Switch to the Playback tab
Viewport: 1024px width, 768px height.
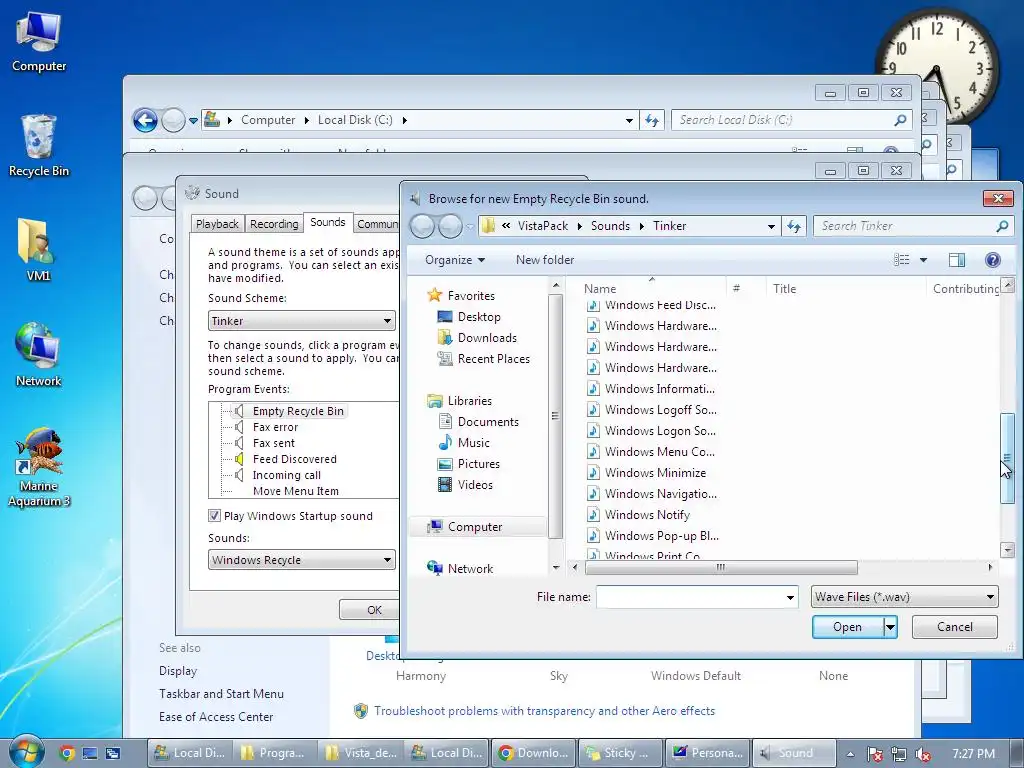[217, 224]
